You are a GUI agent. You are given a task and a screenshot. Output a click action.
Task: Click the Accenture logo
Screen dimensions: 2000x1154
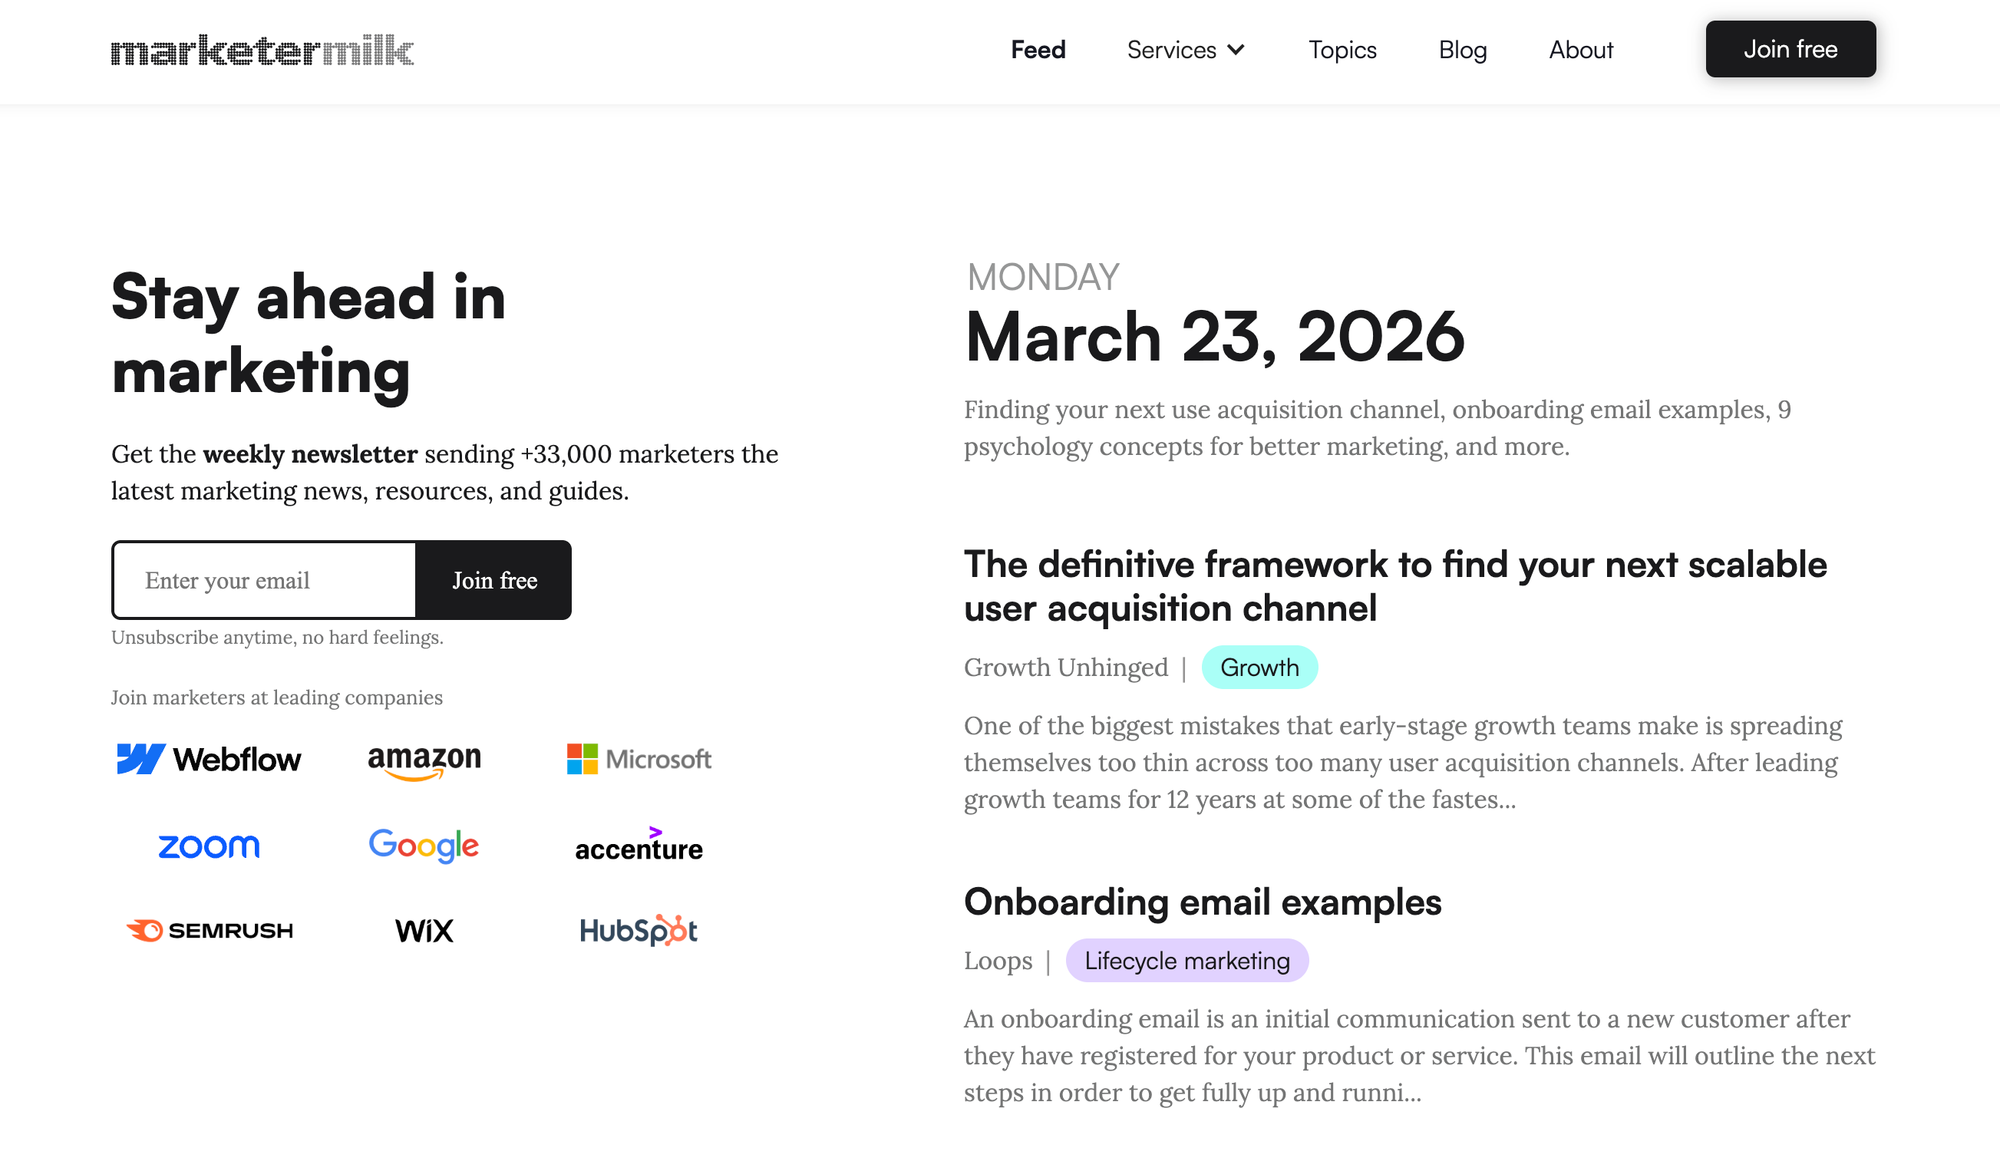[639, 846]
